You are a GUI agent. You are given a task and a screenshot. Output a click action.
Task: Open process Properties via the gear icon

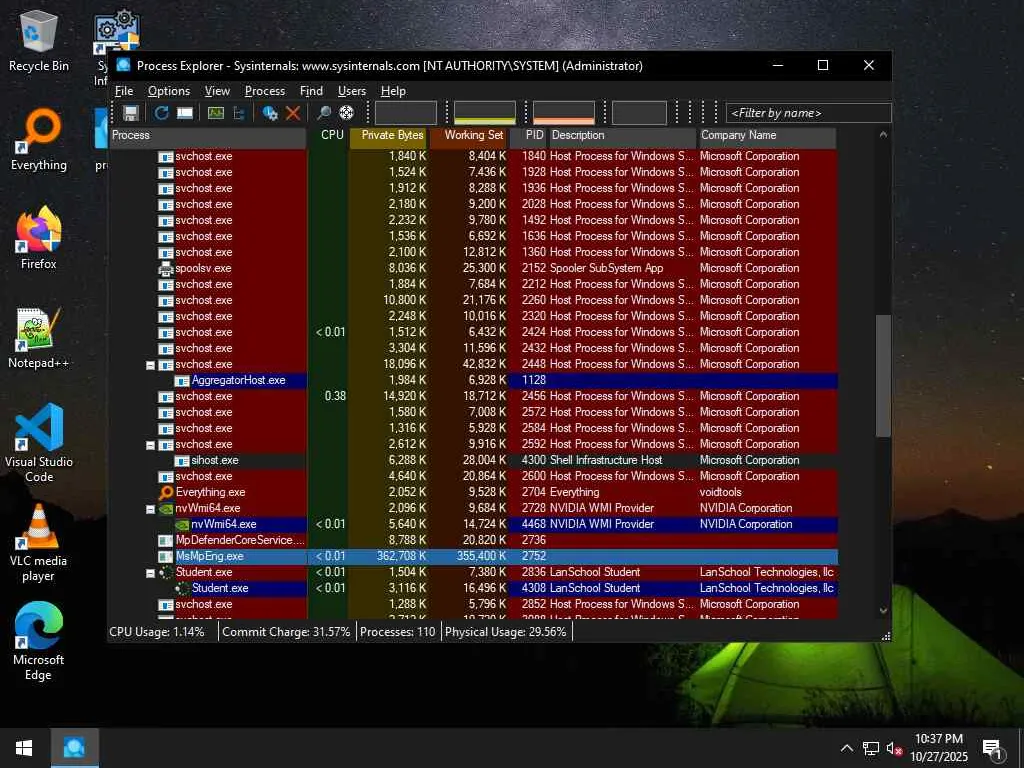coord(270,113)
